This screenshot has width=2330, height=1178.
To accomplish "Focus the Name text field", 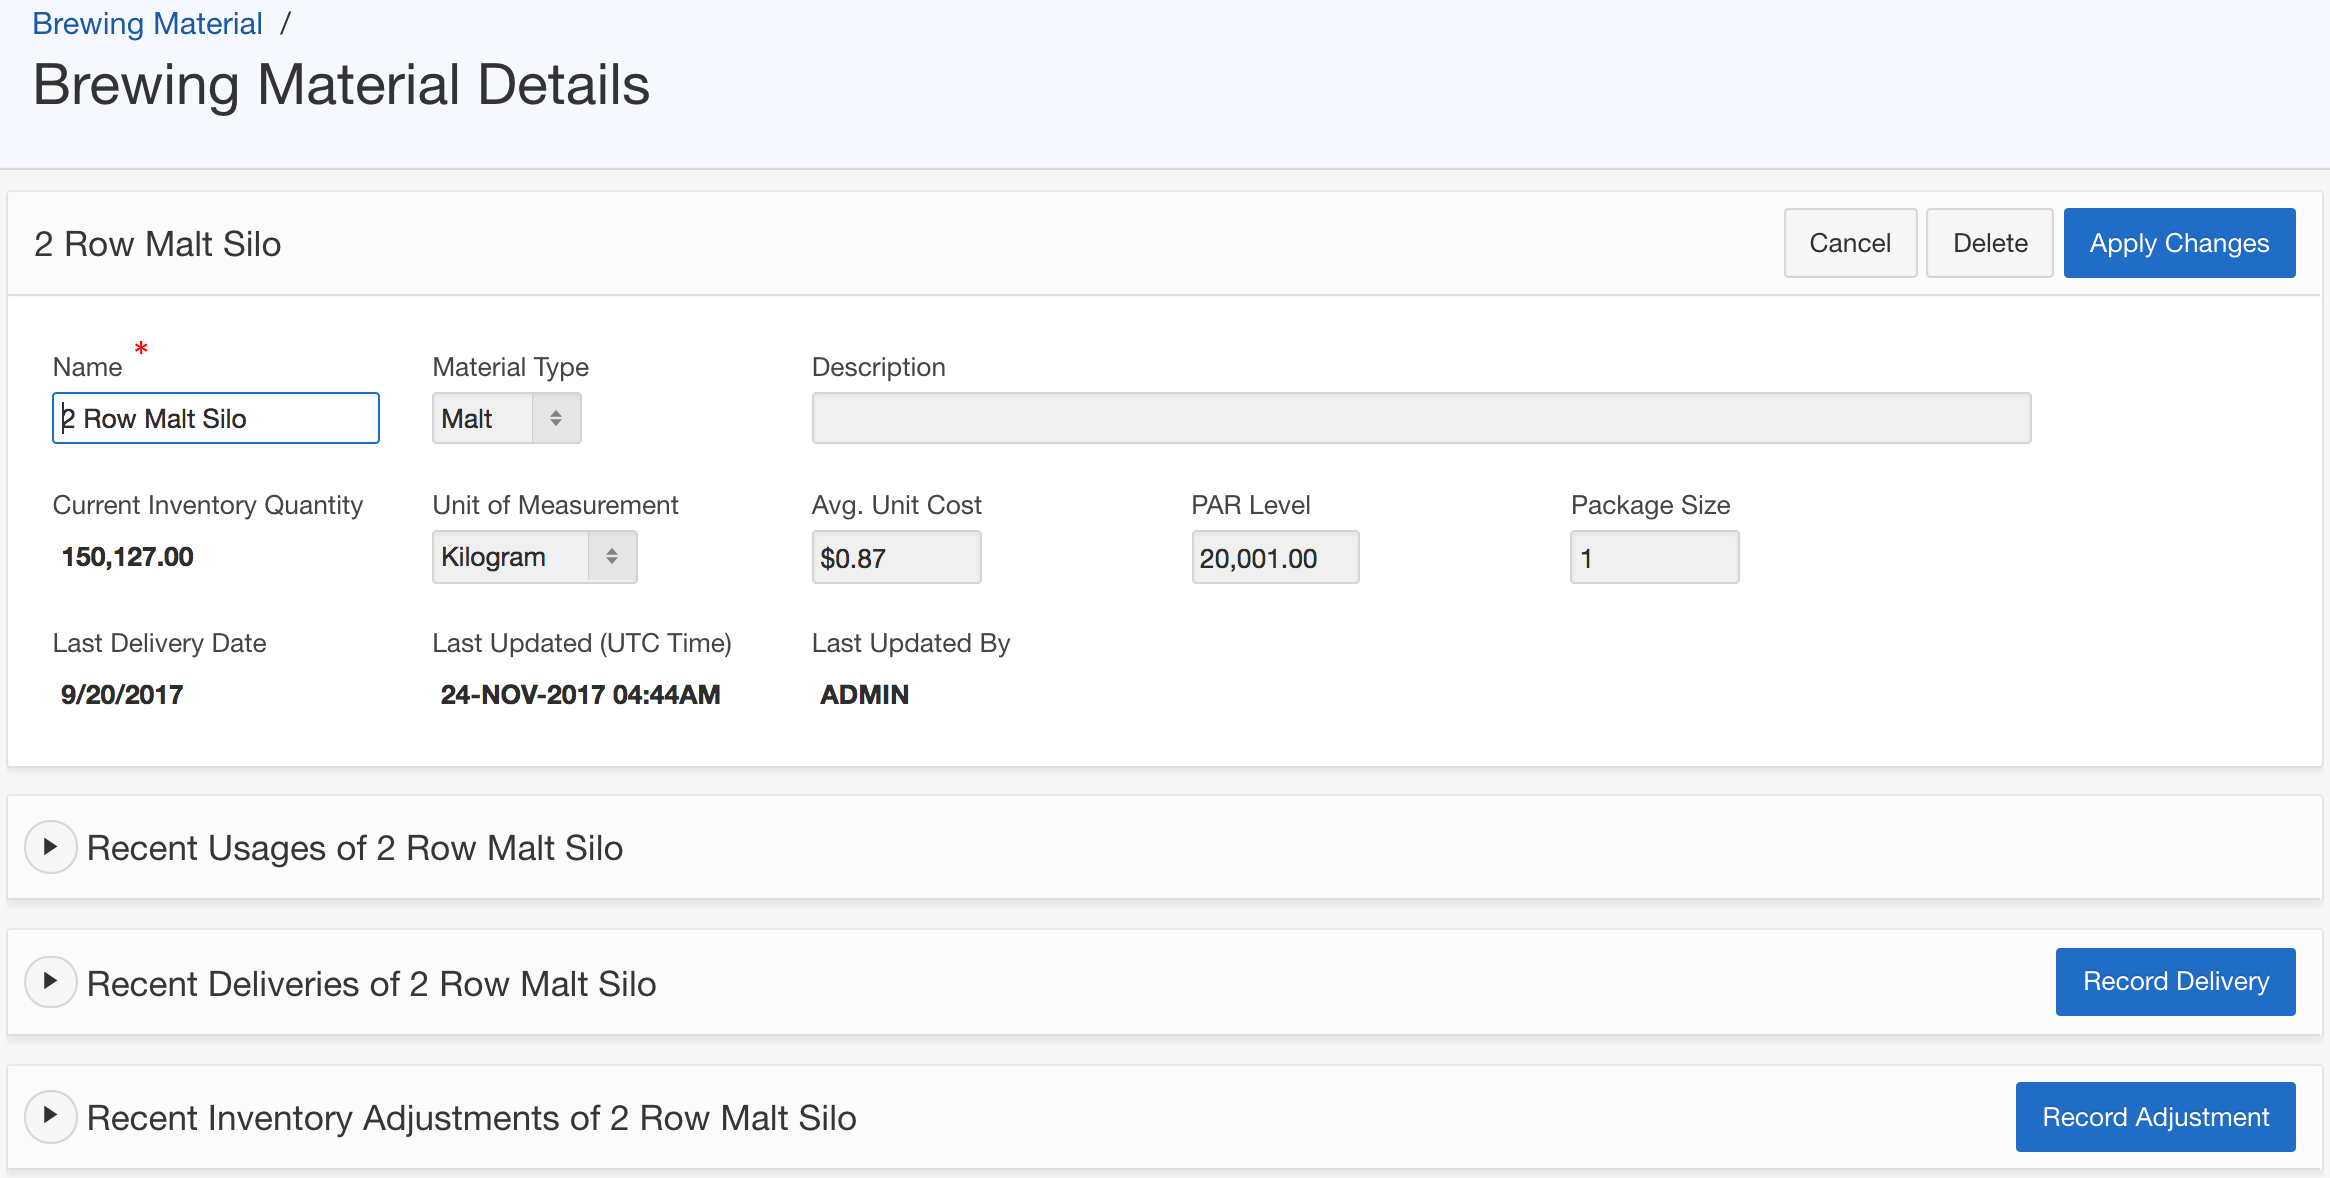I will pos(215,418).
